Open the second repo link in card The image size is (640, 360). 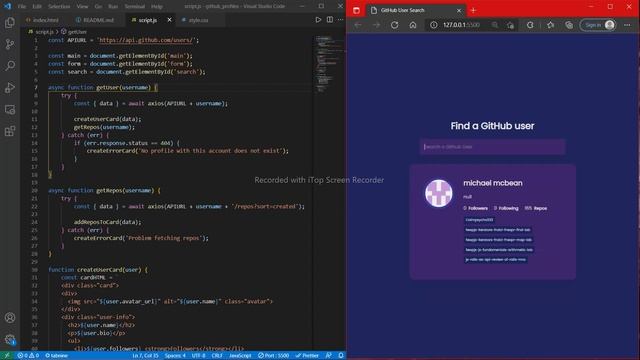coord(498,230)
